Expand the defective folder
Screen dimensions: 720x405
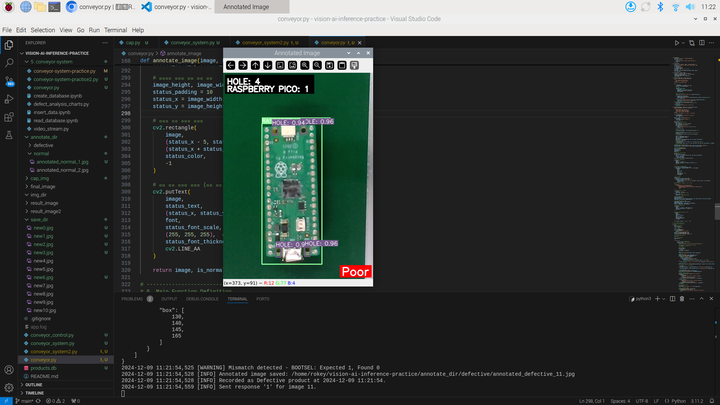(43, 145)
